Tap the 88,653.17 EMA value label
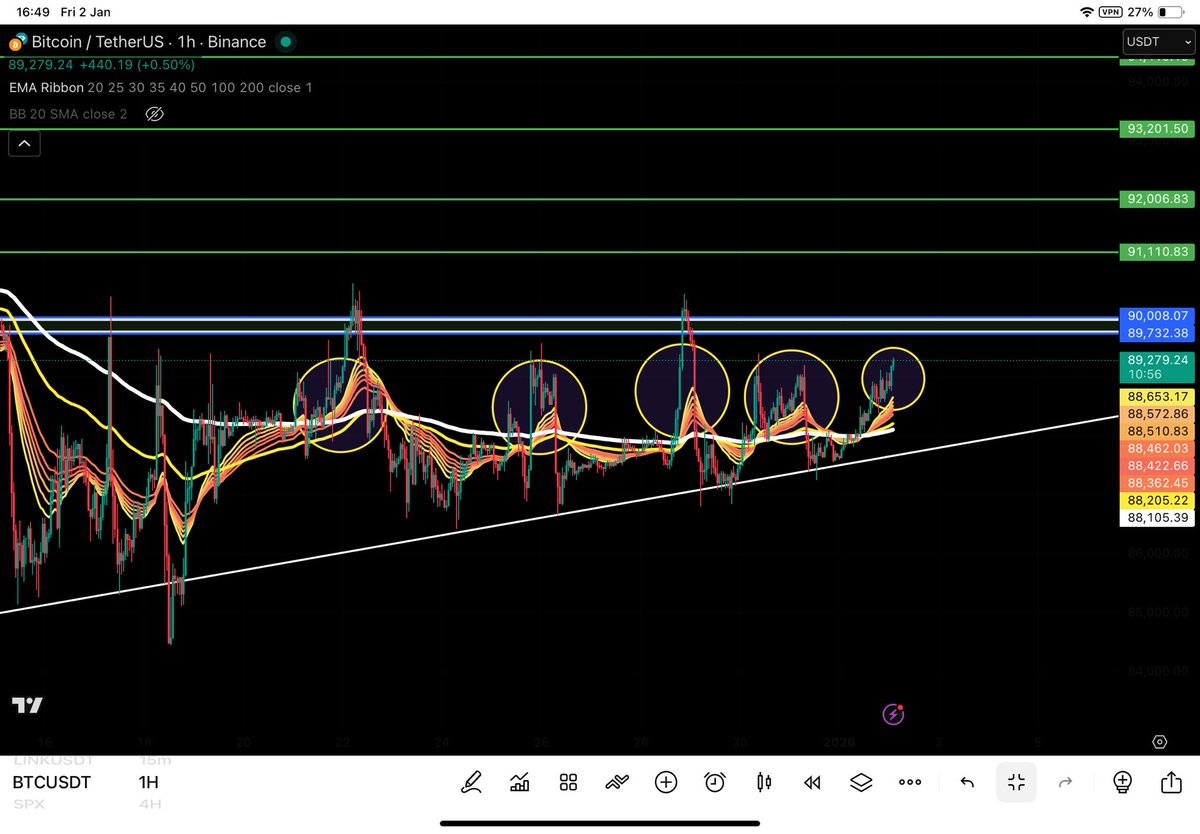 1158,396
